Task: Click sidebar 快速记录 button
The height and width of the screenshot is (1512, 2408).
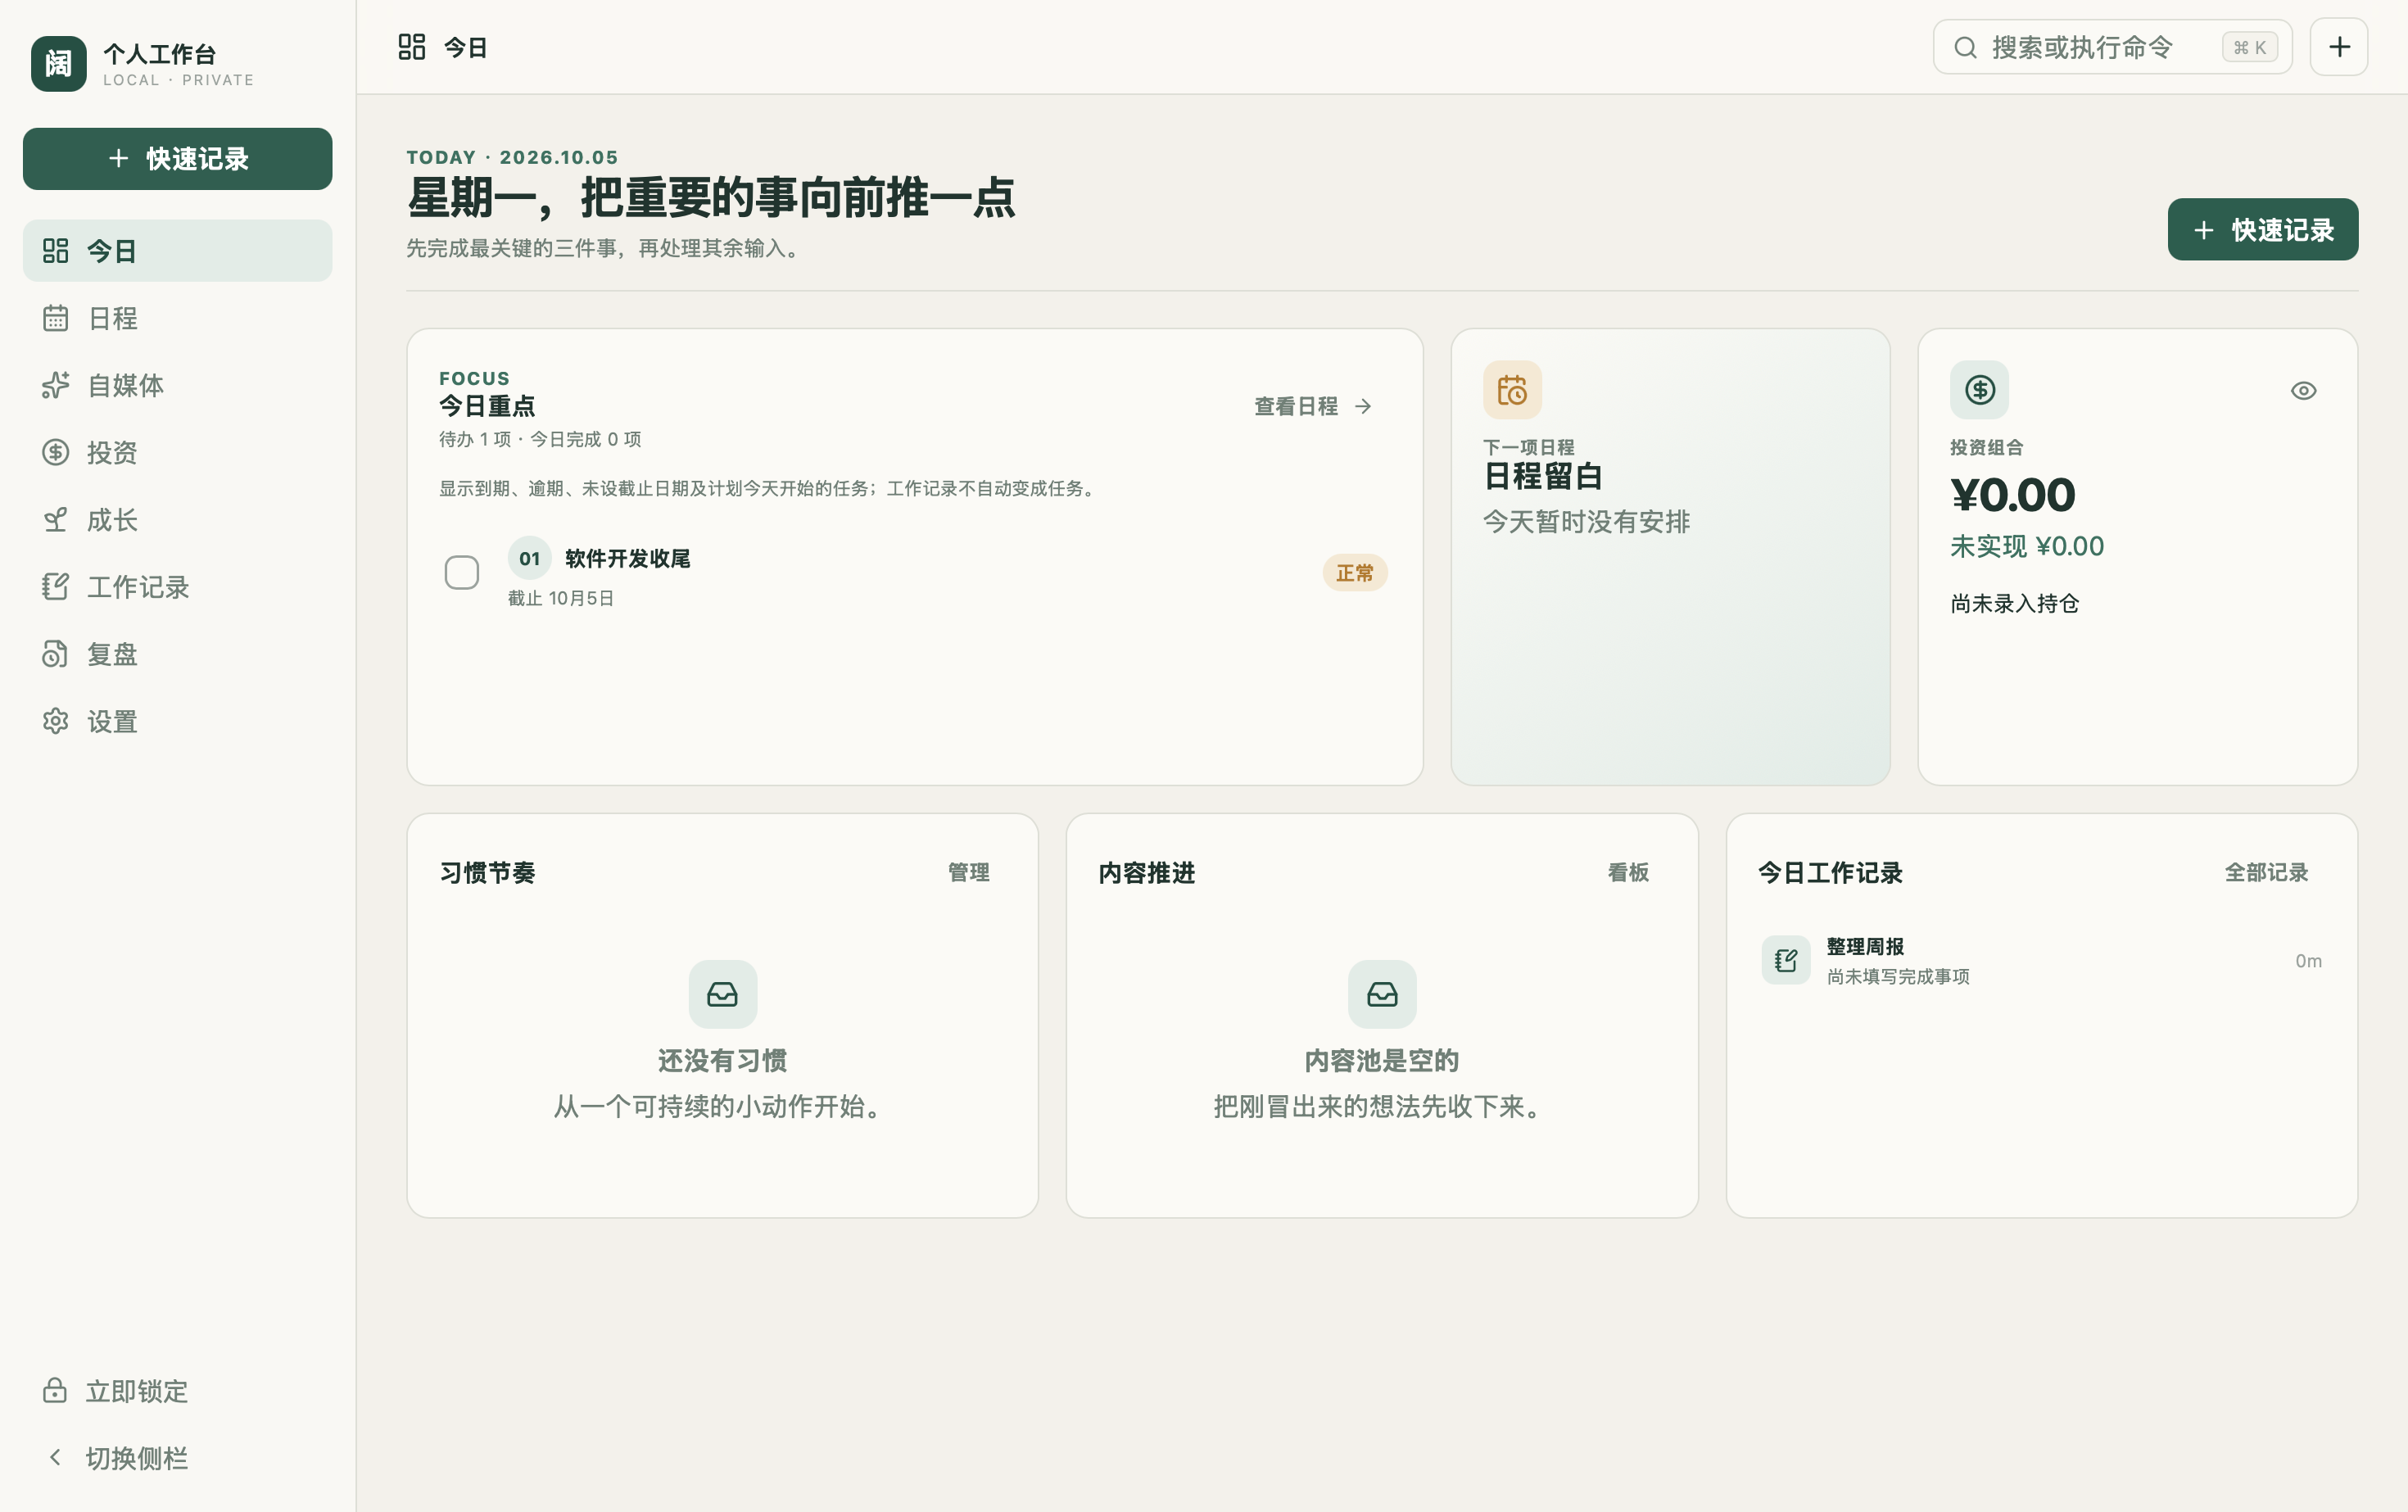Action: [177, 159]
